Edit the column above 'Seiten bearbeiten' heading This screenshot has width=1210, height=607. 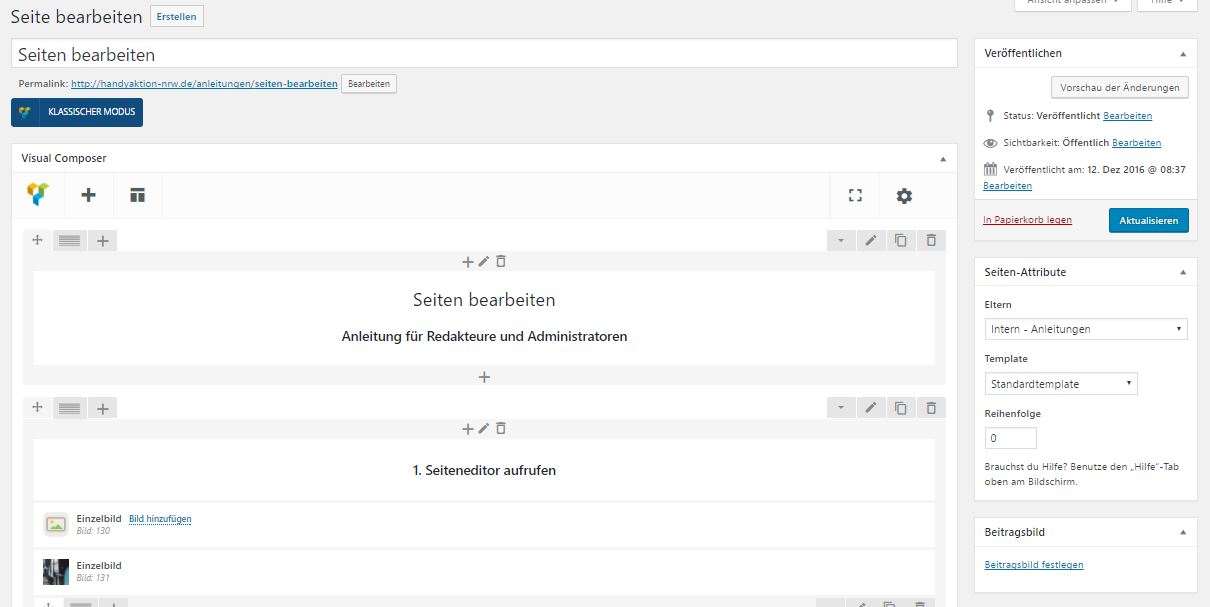coord(484,261)
